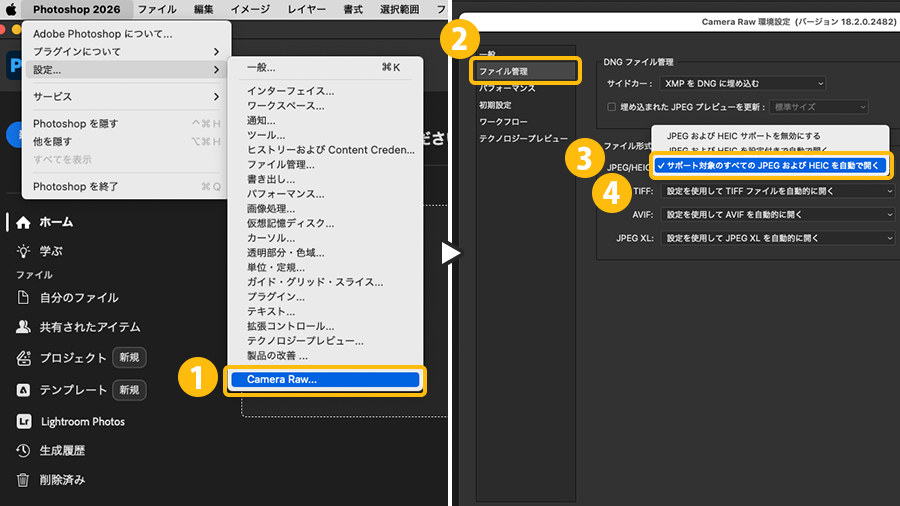Select ヒストリーおよび Content Credentials entry
Viewport: 900px width, 506px height.
tap(325, 150)
